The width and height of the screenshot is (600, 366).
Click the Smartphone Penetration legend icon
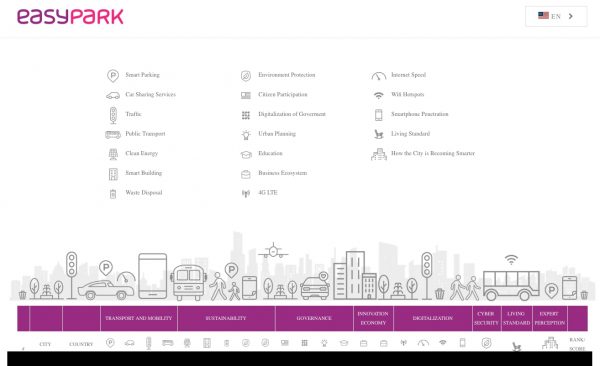tap(378, 115)
